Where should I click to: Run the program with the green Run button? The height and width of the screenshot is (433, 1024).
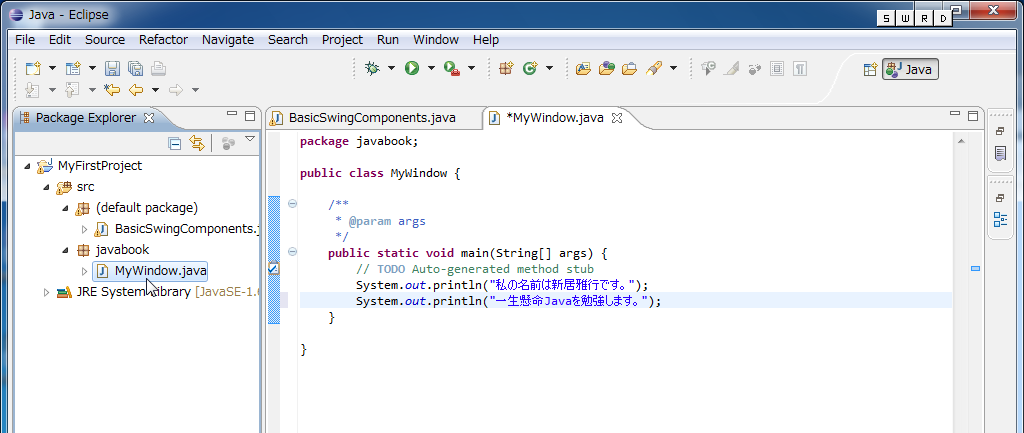(411, 69)
